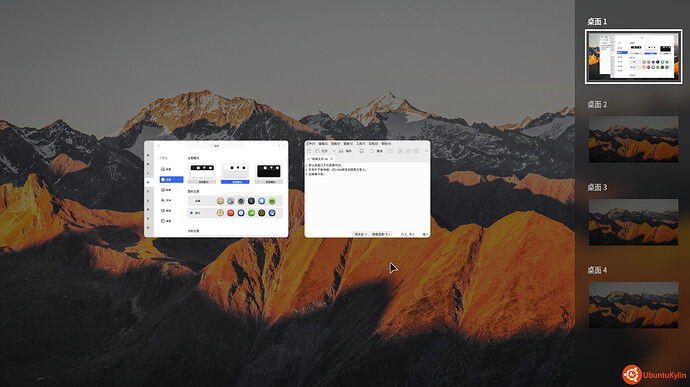
Task: Open the File menu in text editor
Action: point(311,144)
